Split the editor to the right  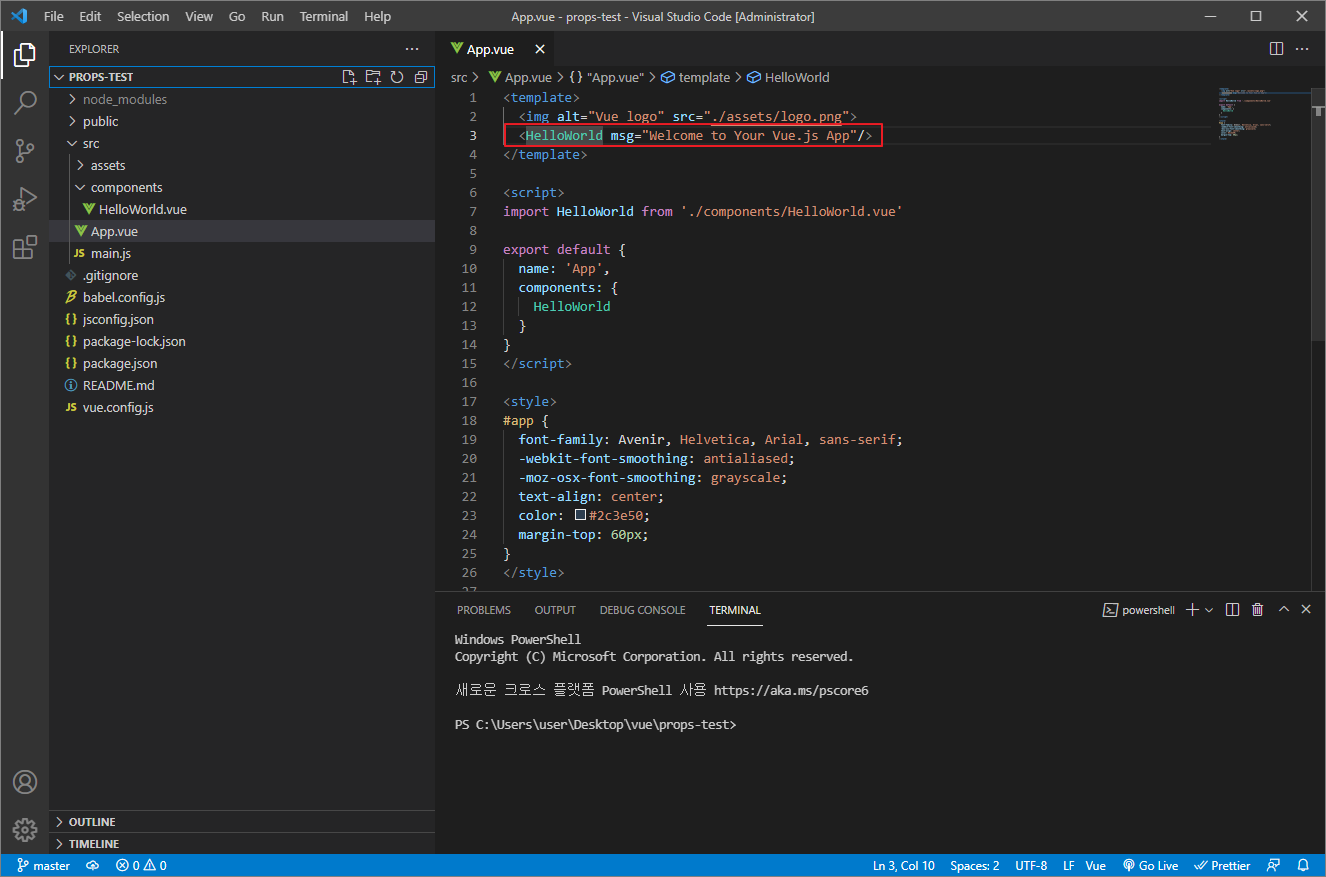coord(1276,48)
